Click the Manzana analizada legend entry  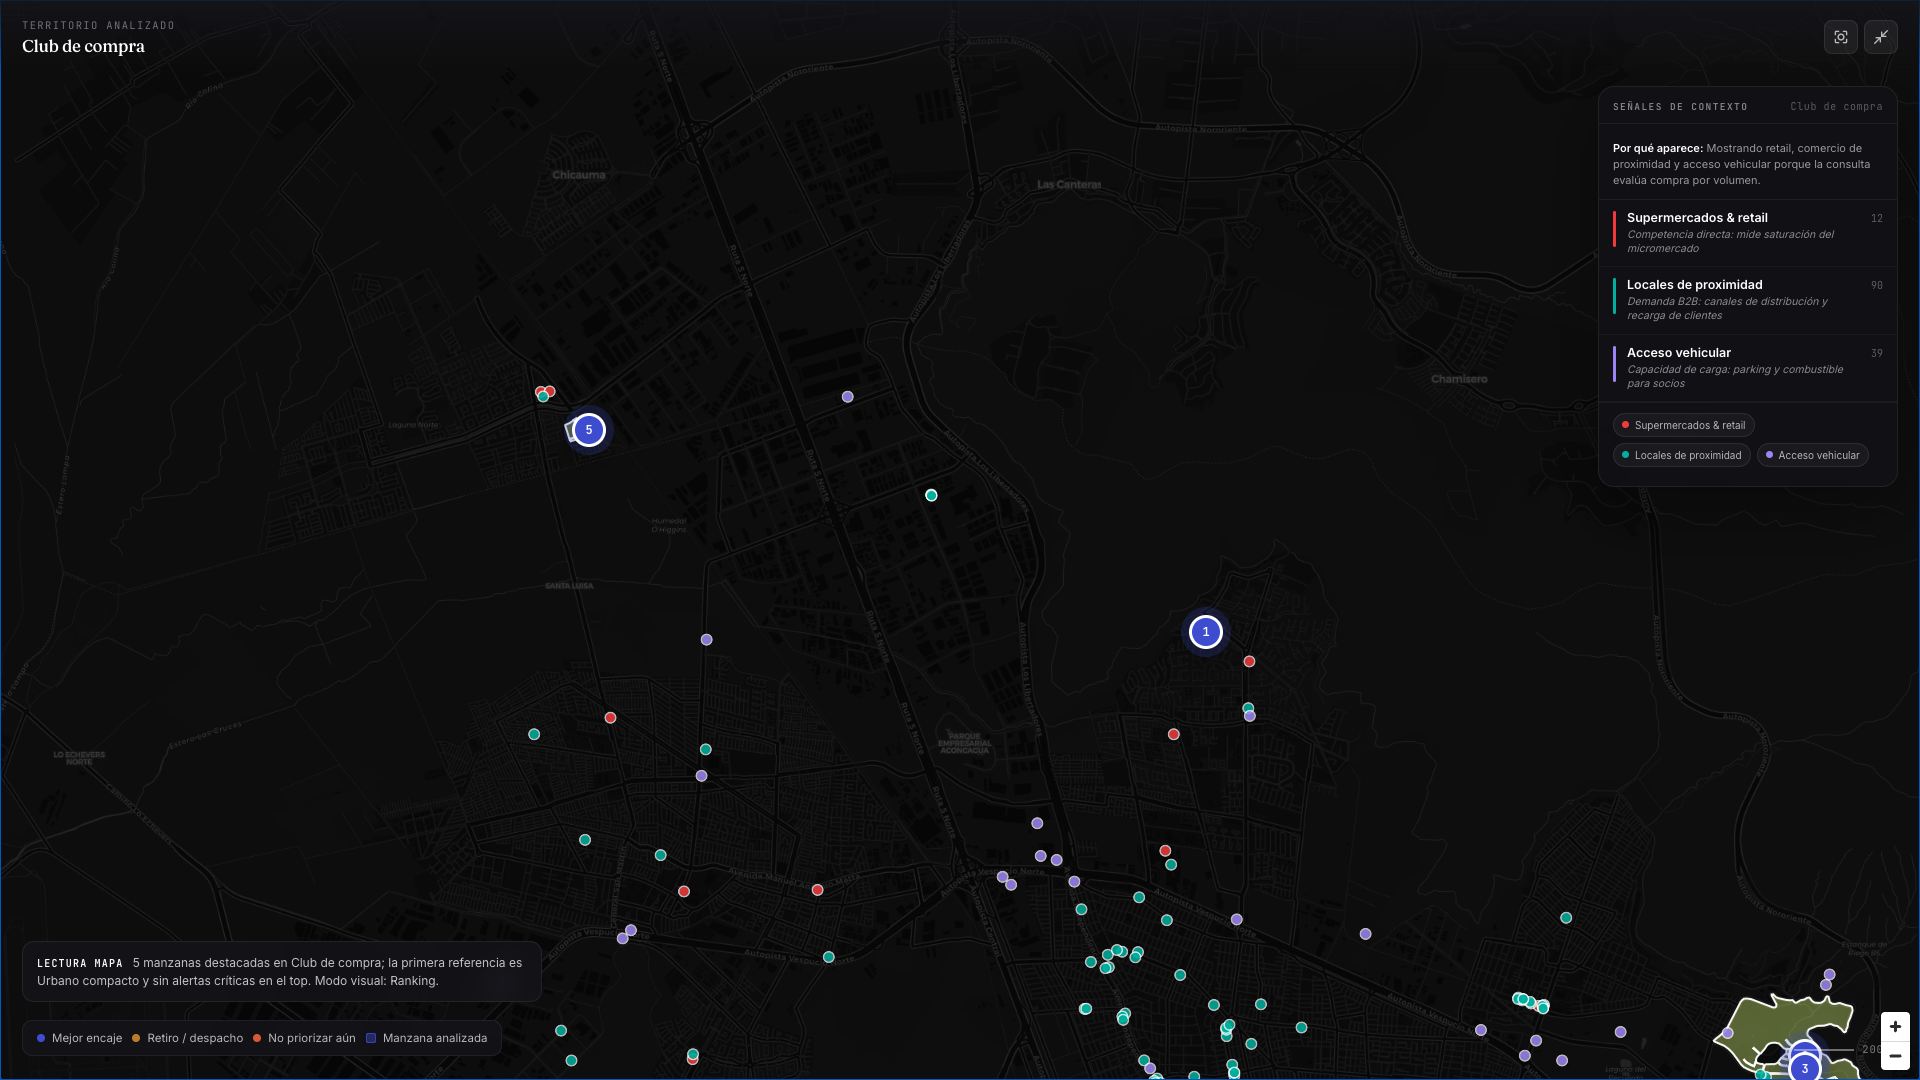(x=426, y=1038)
